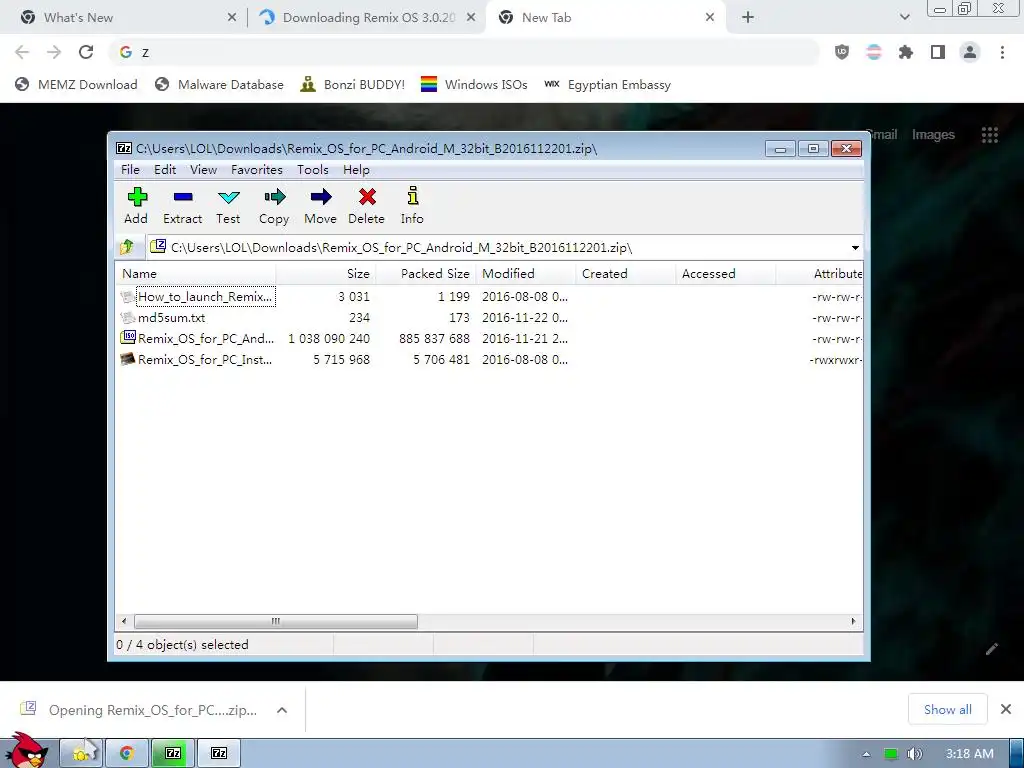The image size is (1024, 768).
Task: Open the Help menu in 7-Zip
Action: point(356,170)
